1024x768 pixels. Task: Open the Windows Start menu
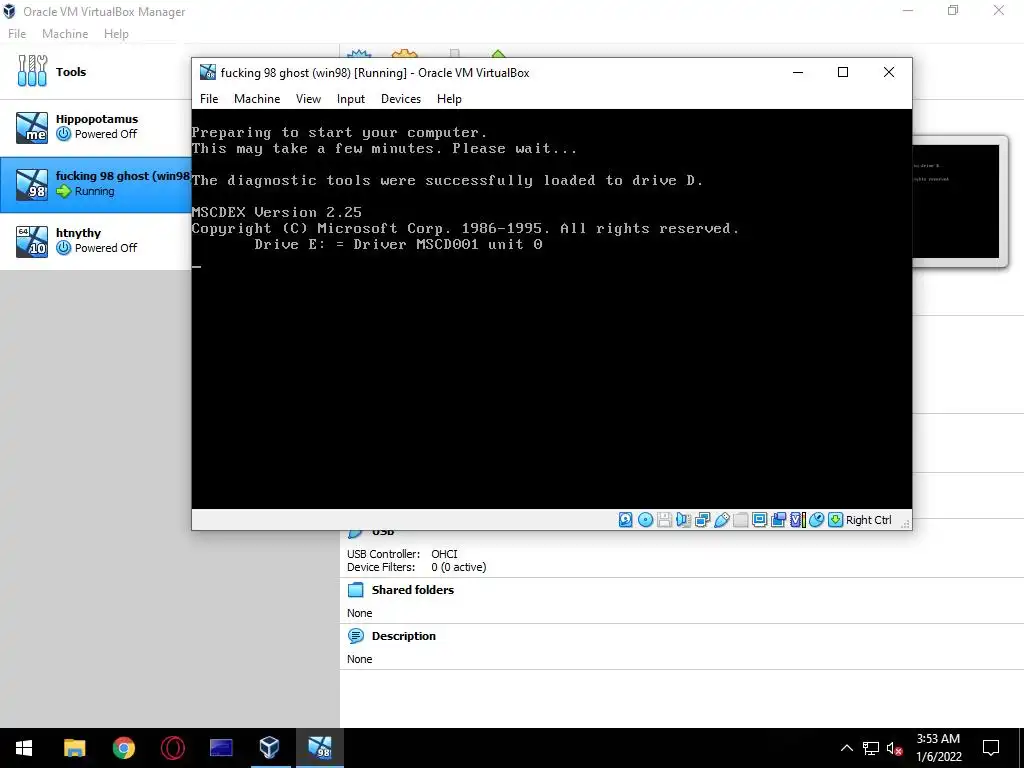tap(24, 748)
